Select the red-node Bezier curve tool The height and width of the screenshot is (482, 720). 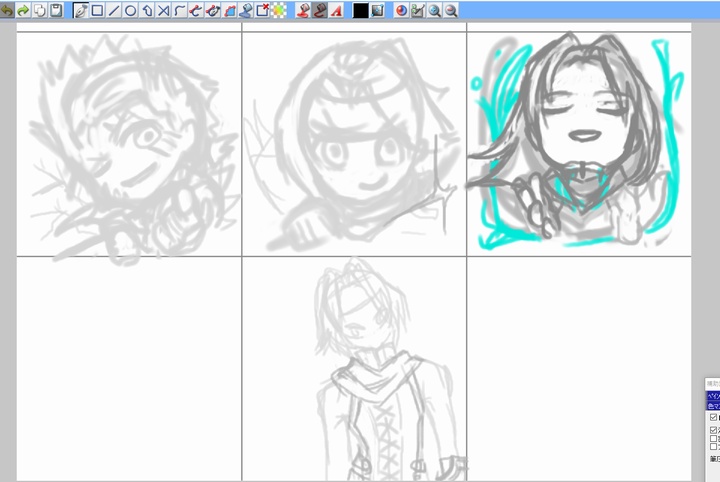(196, 10)
